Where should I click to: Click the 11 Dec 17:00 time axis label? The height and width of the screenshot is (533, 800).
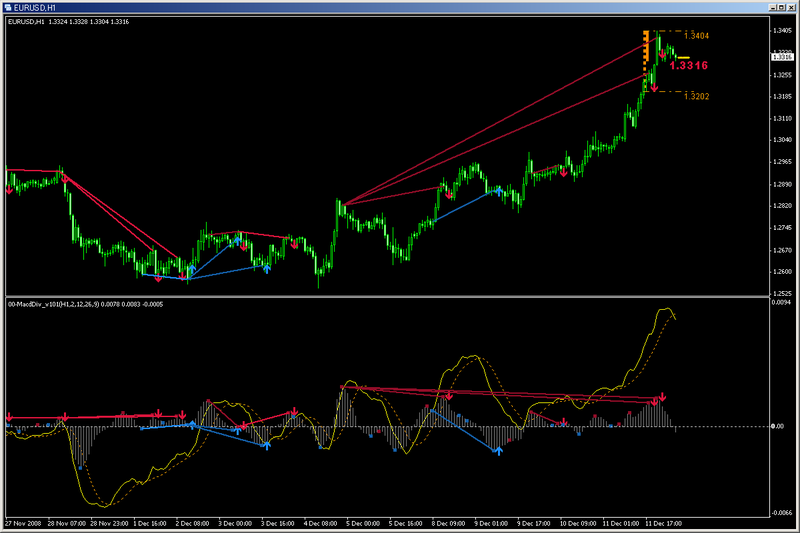pyautogui.click(x=663, y=523)
